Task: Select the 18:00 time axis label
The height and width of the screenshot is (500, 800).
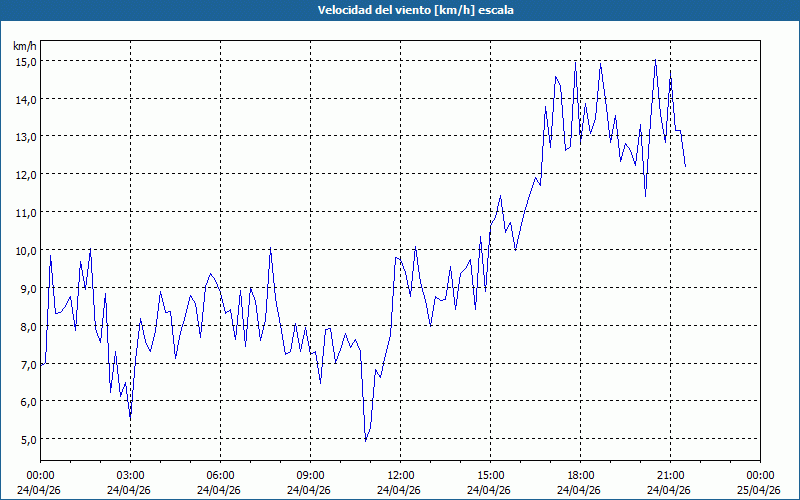Action: click(x=580, y=475)
